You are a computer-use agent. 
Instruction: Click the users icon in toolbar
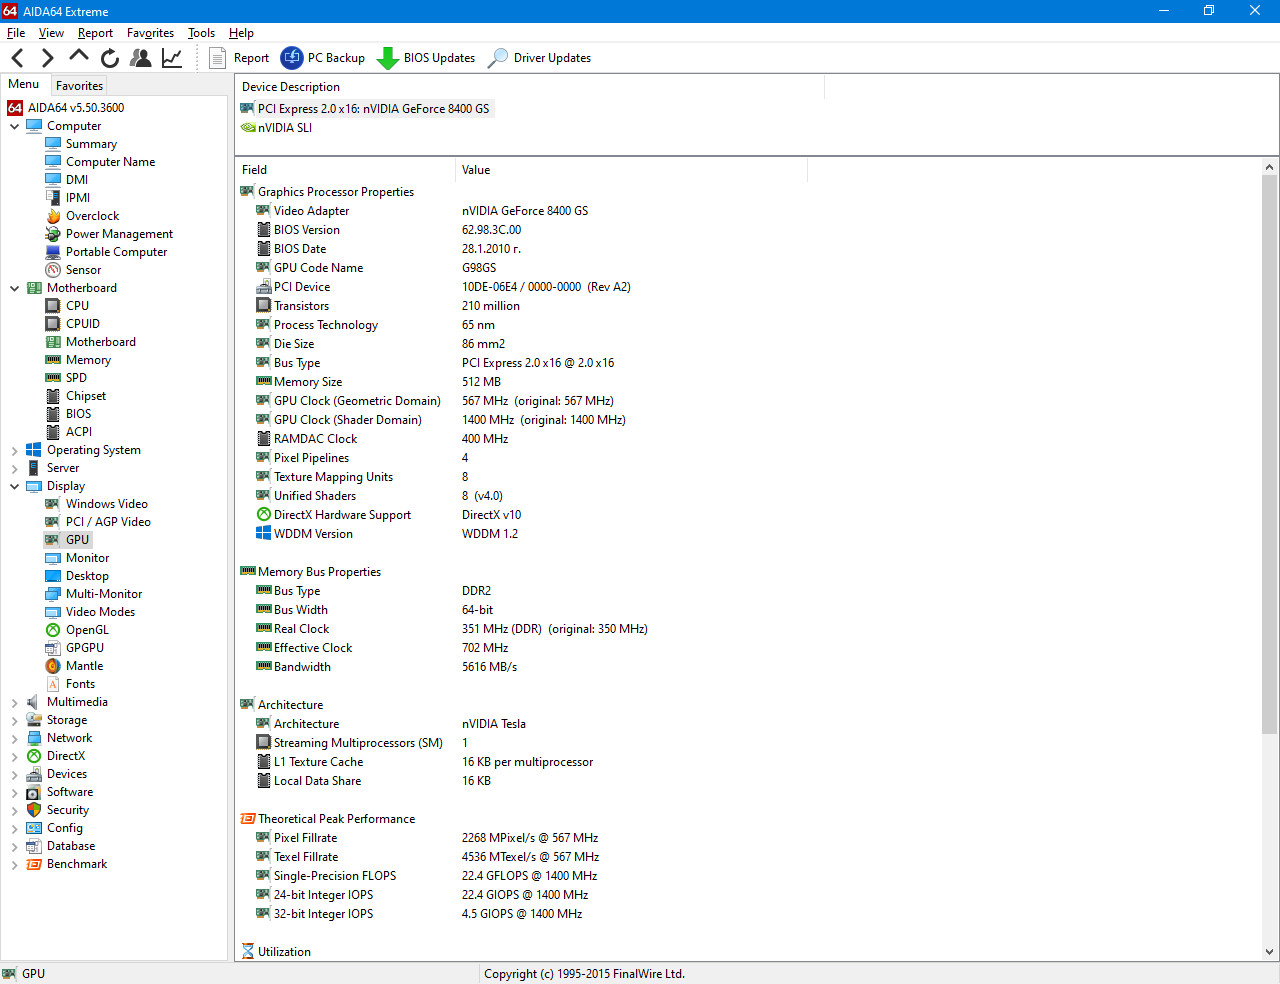click(141, 58)
